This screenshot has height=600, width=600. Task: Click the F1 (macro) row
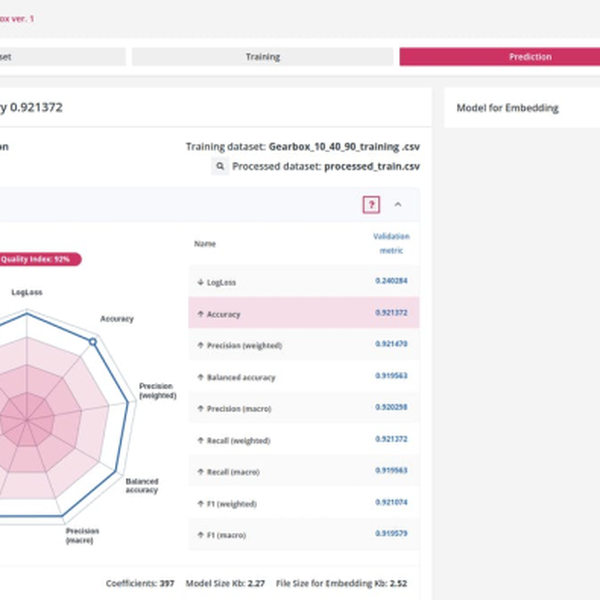(304, 534)
